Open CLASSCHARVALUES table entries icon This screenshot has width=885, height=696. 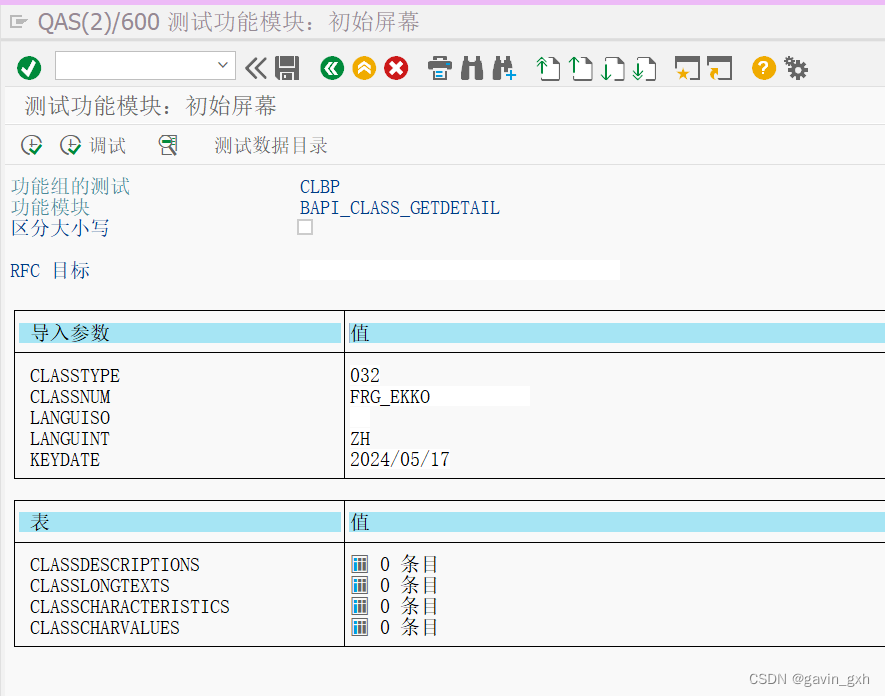[x=359, y=627]
